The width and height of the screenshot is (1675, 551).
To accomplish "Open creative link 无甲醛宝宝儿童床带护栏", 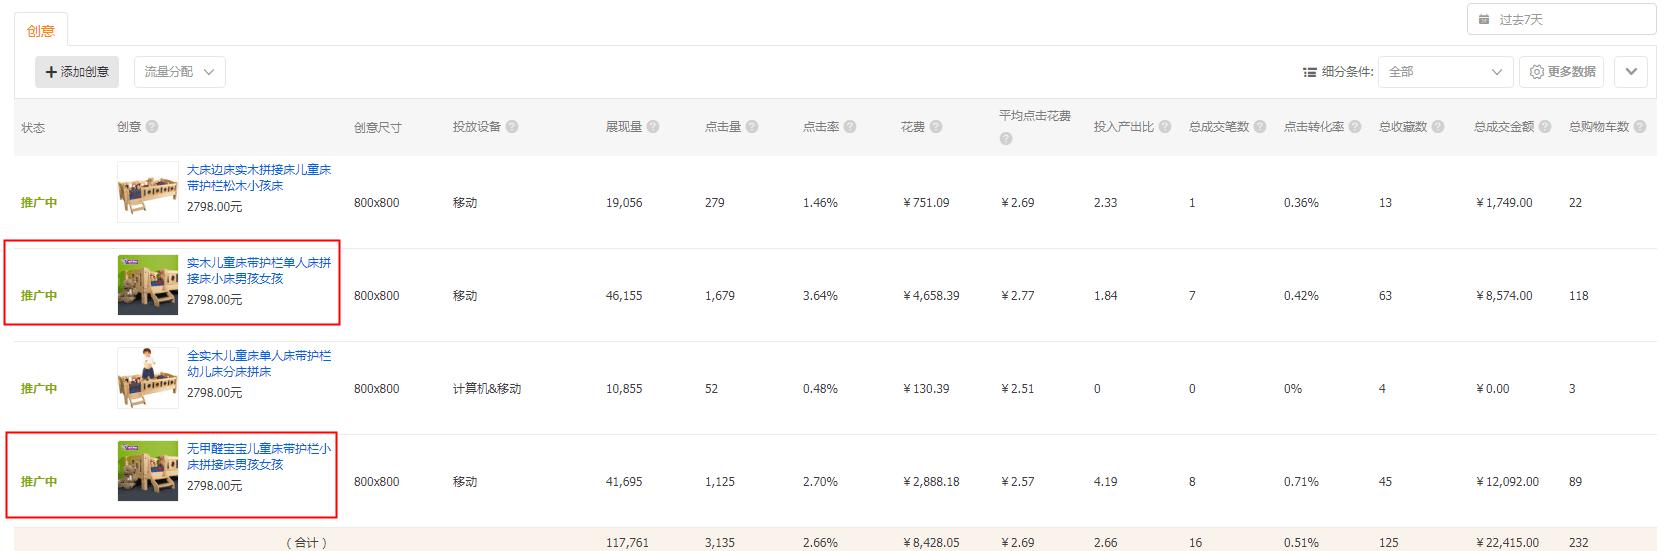I will point(259,457).
